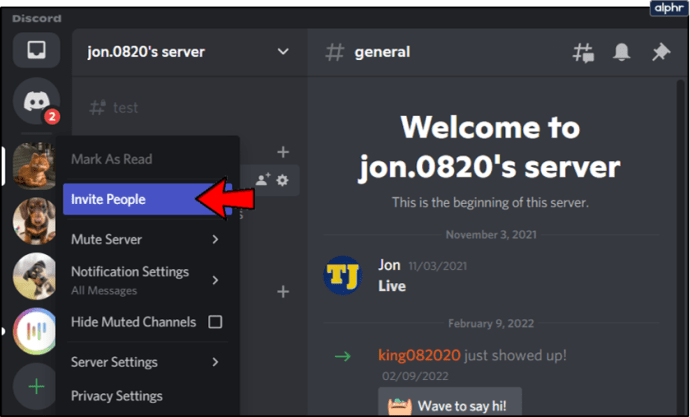Open the Threads icon in channel header
The width and height of the screenshot is (690, 417).
tap(583, 53)
